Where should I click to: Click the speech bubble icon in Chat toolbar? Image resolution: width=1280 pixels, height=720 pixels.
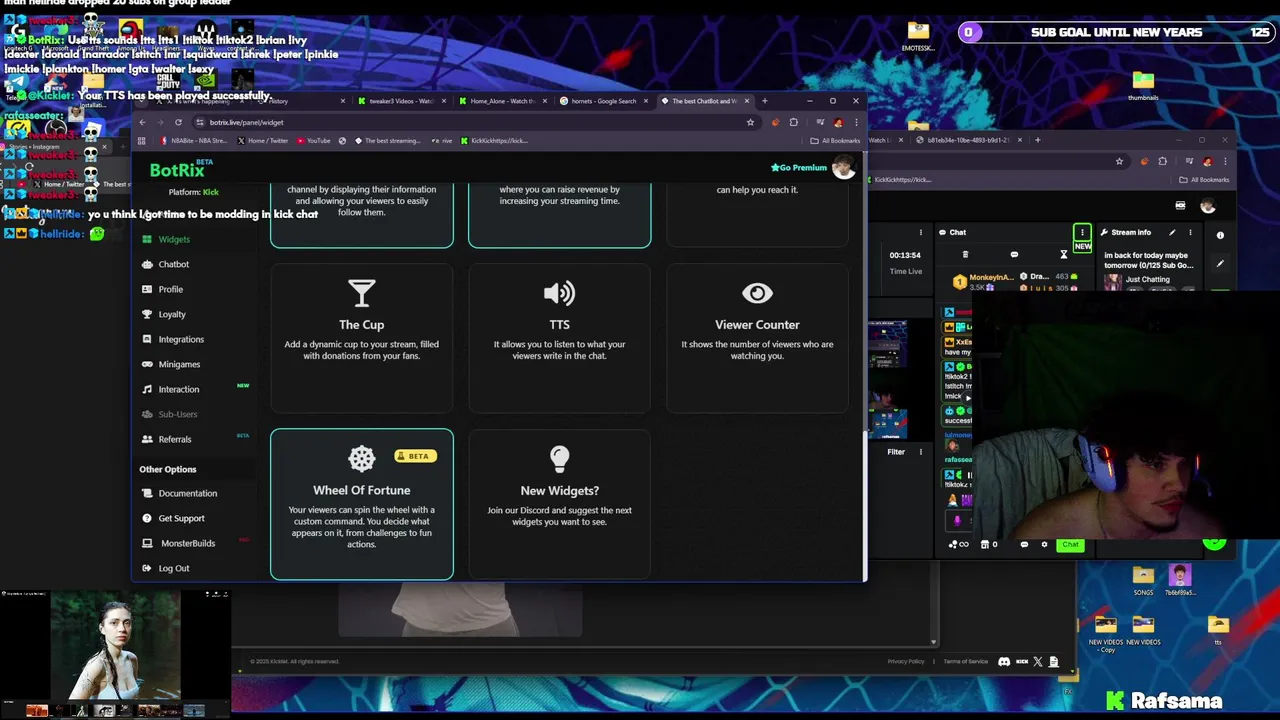[1014, 255]
